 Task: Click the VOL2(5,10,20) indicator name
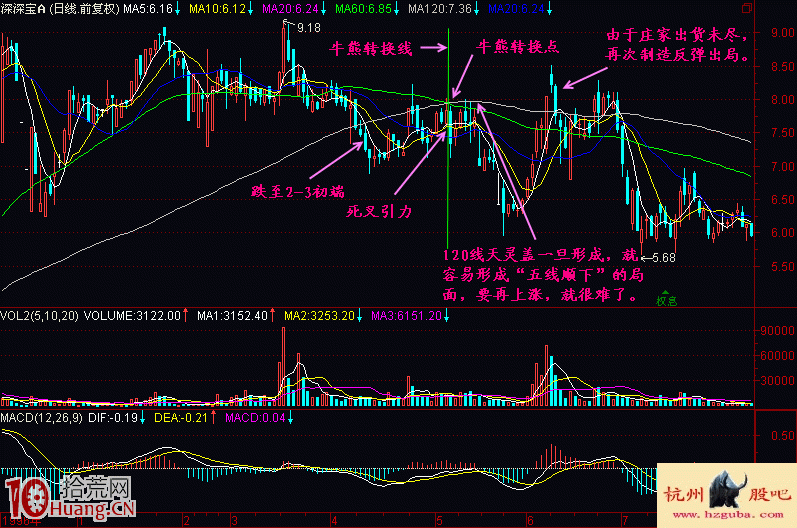39,316
